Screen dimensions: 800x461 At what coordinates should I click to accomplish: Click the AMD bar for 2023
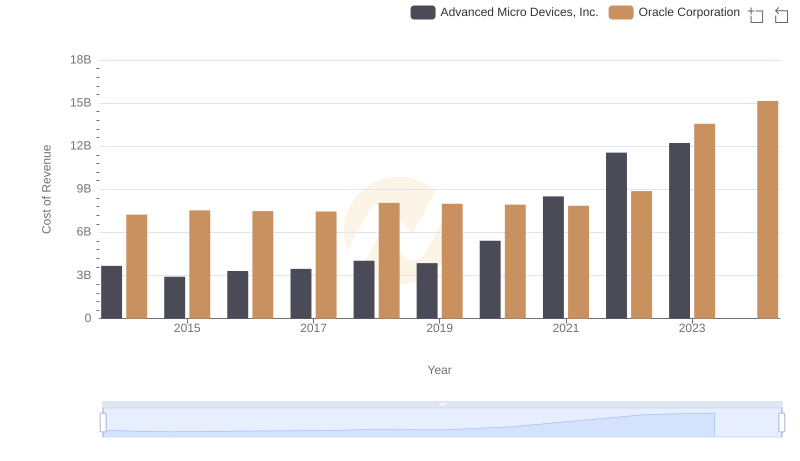(680, 230)
